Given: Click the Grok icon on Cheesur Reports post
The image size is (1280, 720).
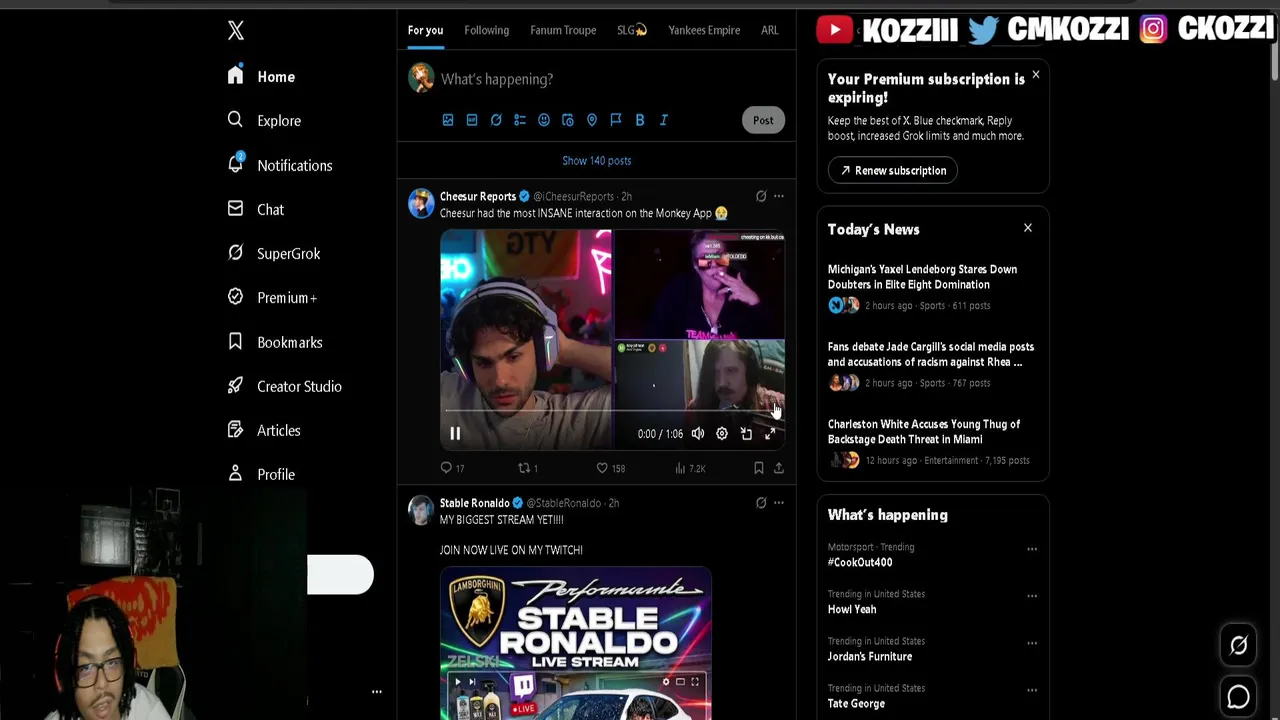Looking at the screenshot, I should coord(761,196).
